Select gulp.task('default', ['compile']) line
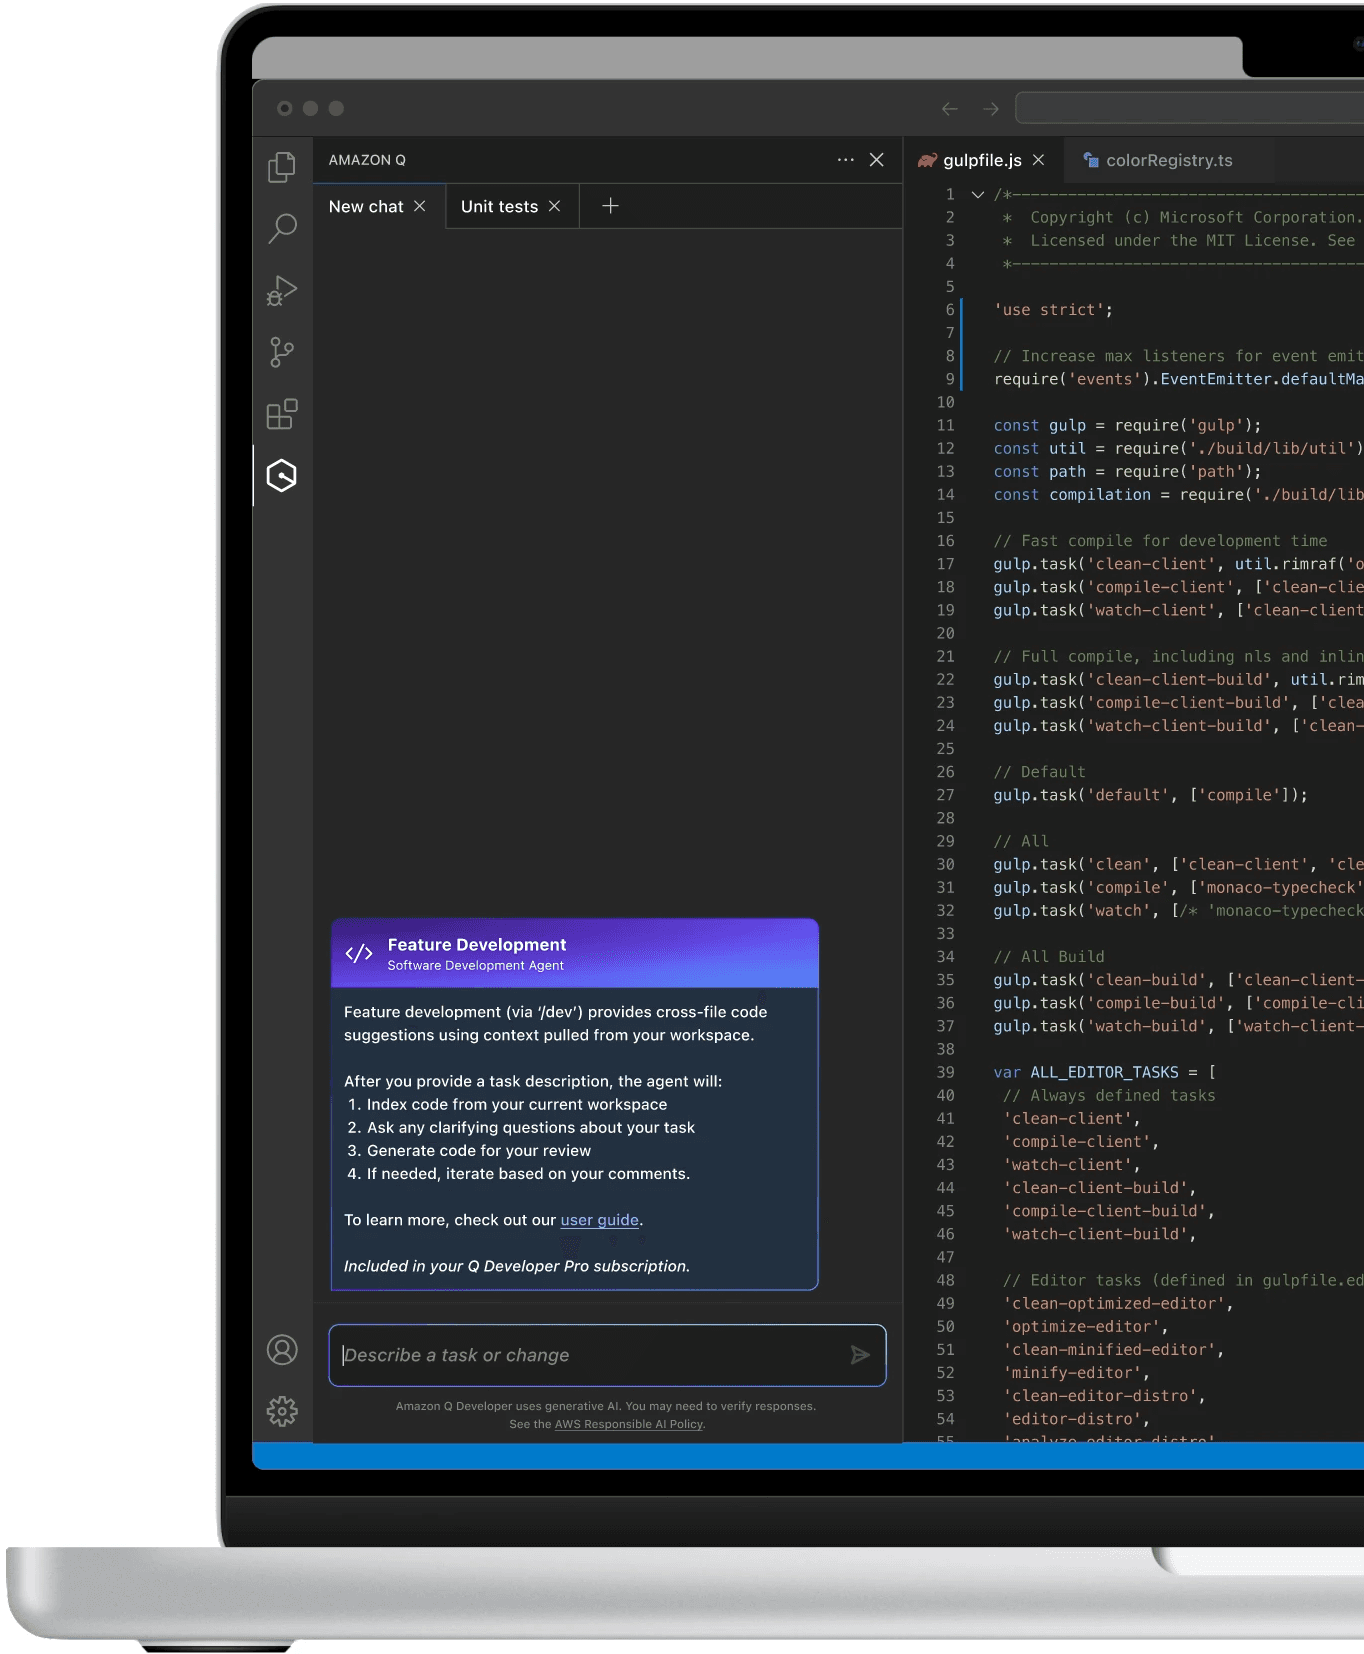The height and width of the screenshot is (1654, 1364). (x=1150, y=795)
